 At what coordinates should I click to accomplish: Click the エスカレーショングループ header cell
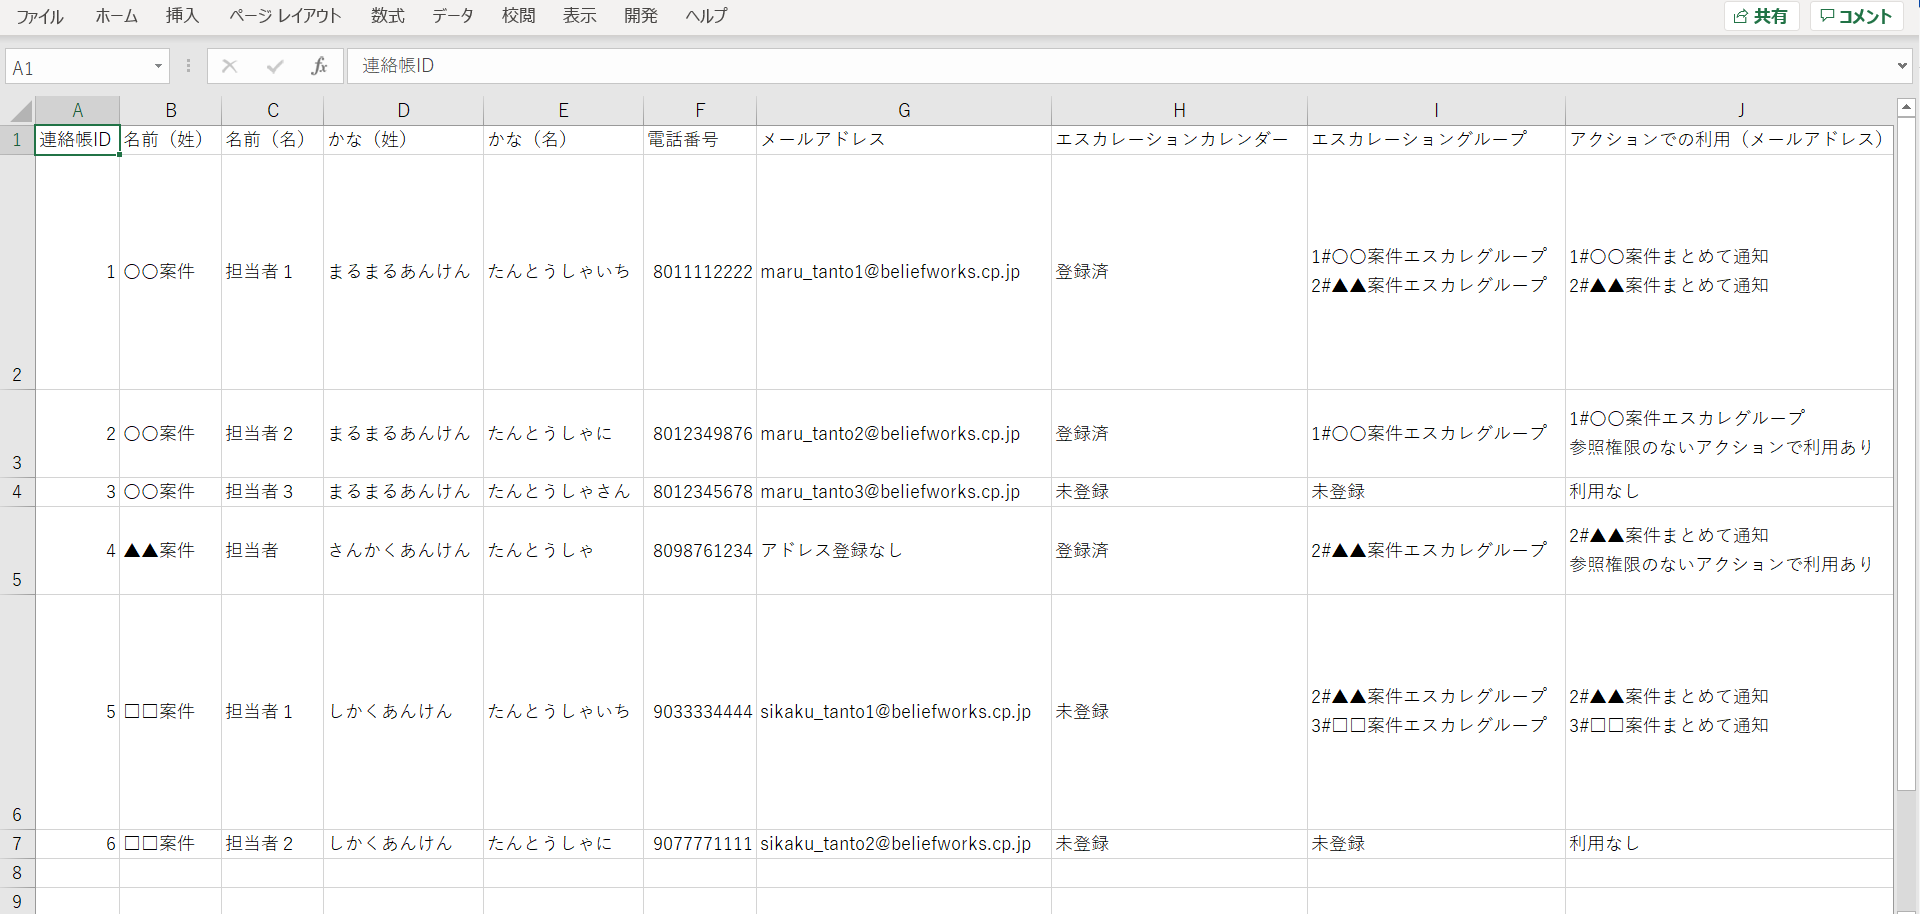coord(1437,140)
